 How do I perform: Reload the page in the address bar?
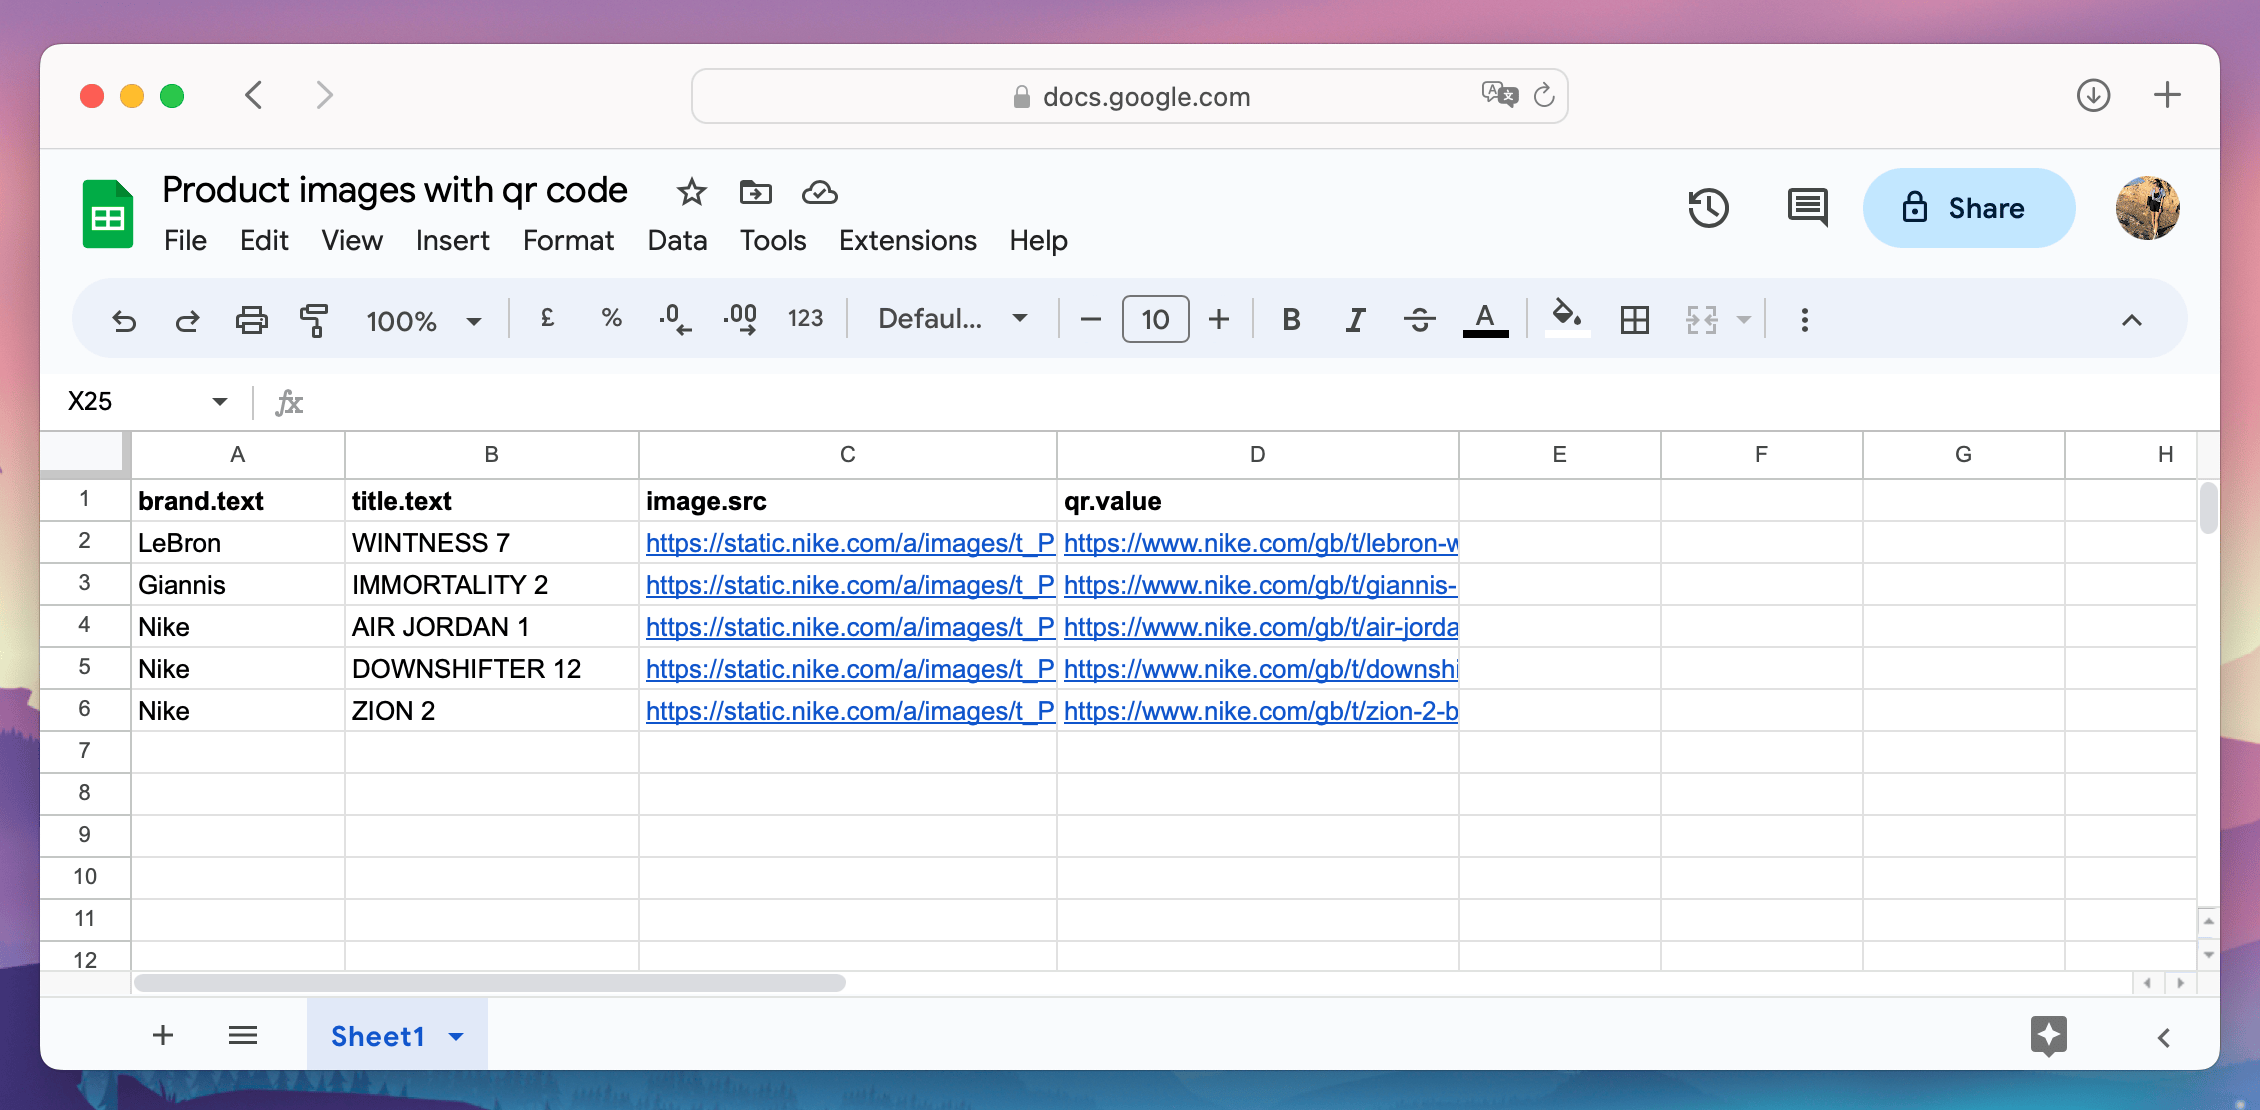pyautogui.click(x=1544, y=95)
